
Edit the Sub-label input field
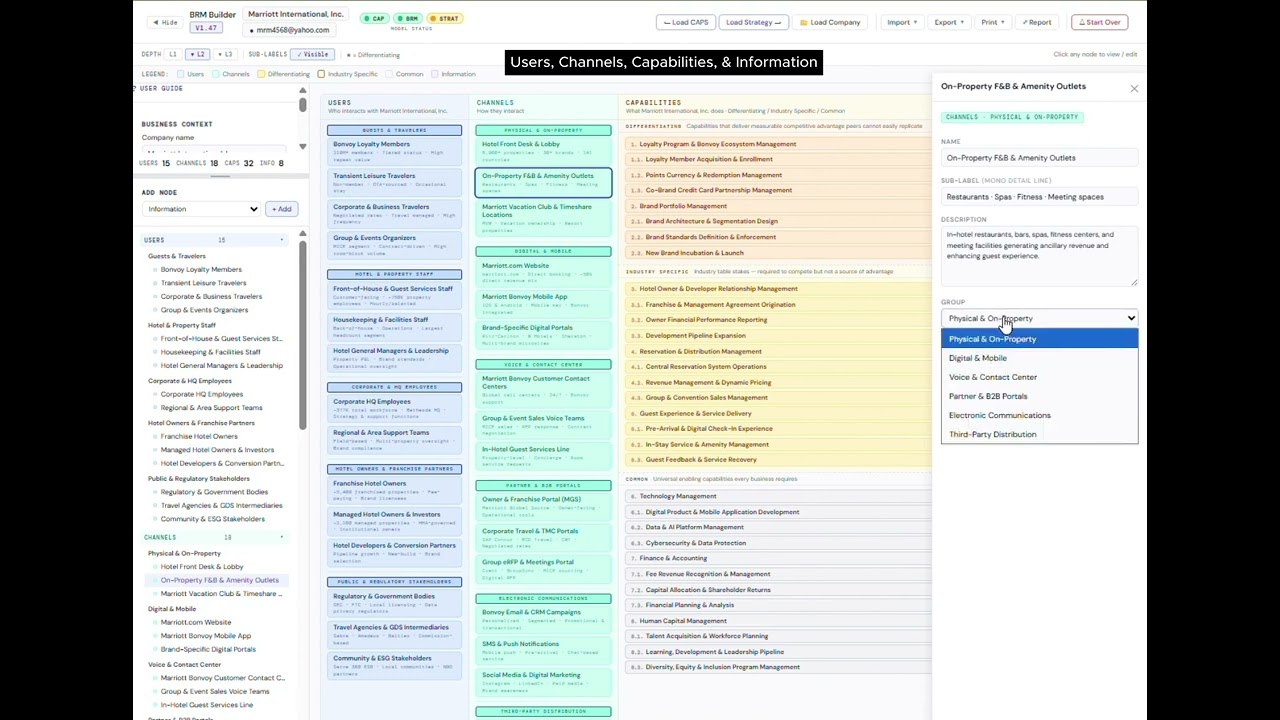click(1039, 197)
